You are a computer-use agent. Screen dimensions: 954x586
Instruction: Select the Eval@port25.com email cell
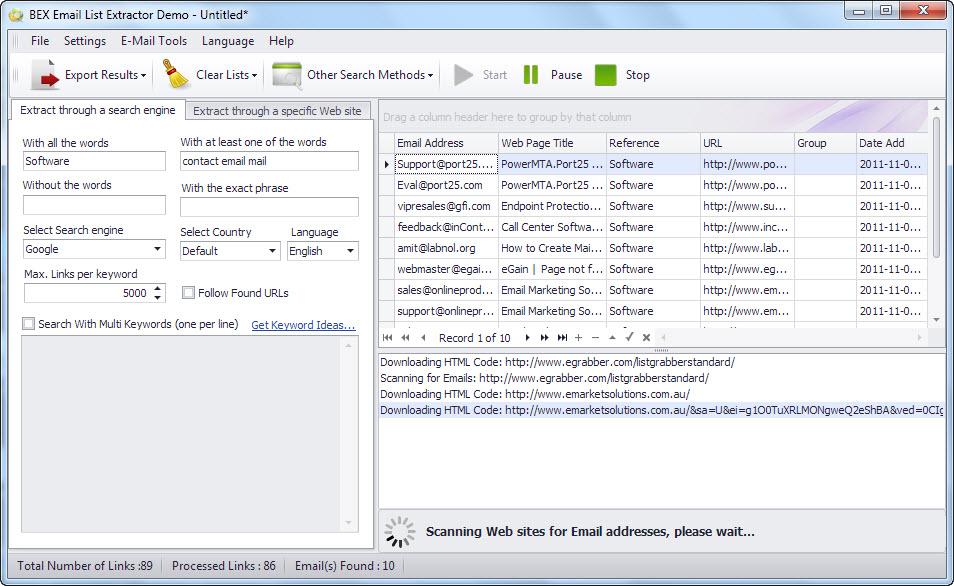(x=446, y=185)
